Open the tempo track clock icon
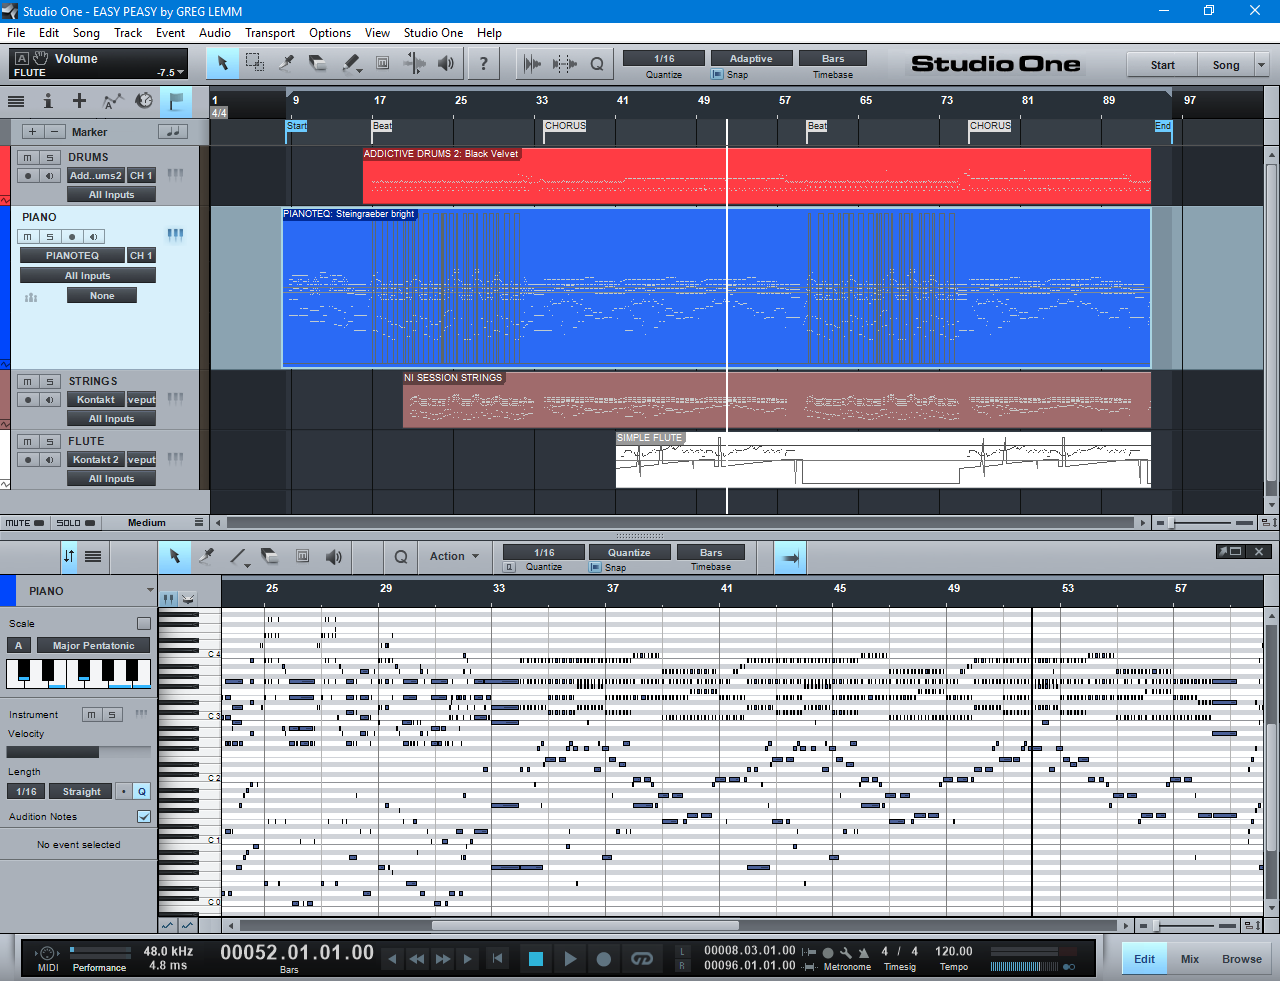Viewport: 1280px width, 981px height. [x=144, y=101]
